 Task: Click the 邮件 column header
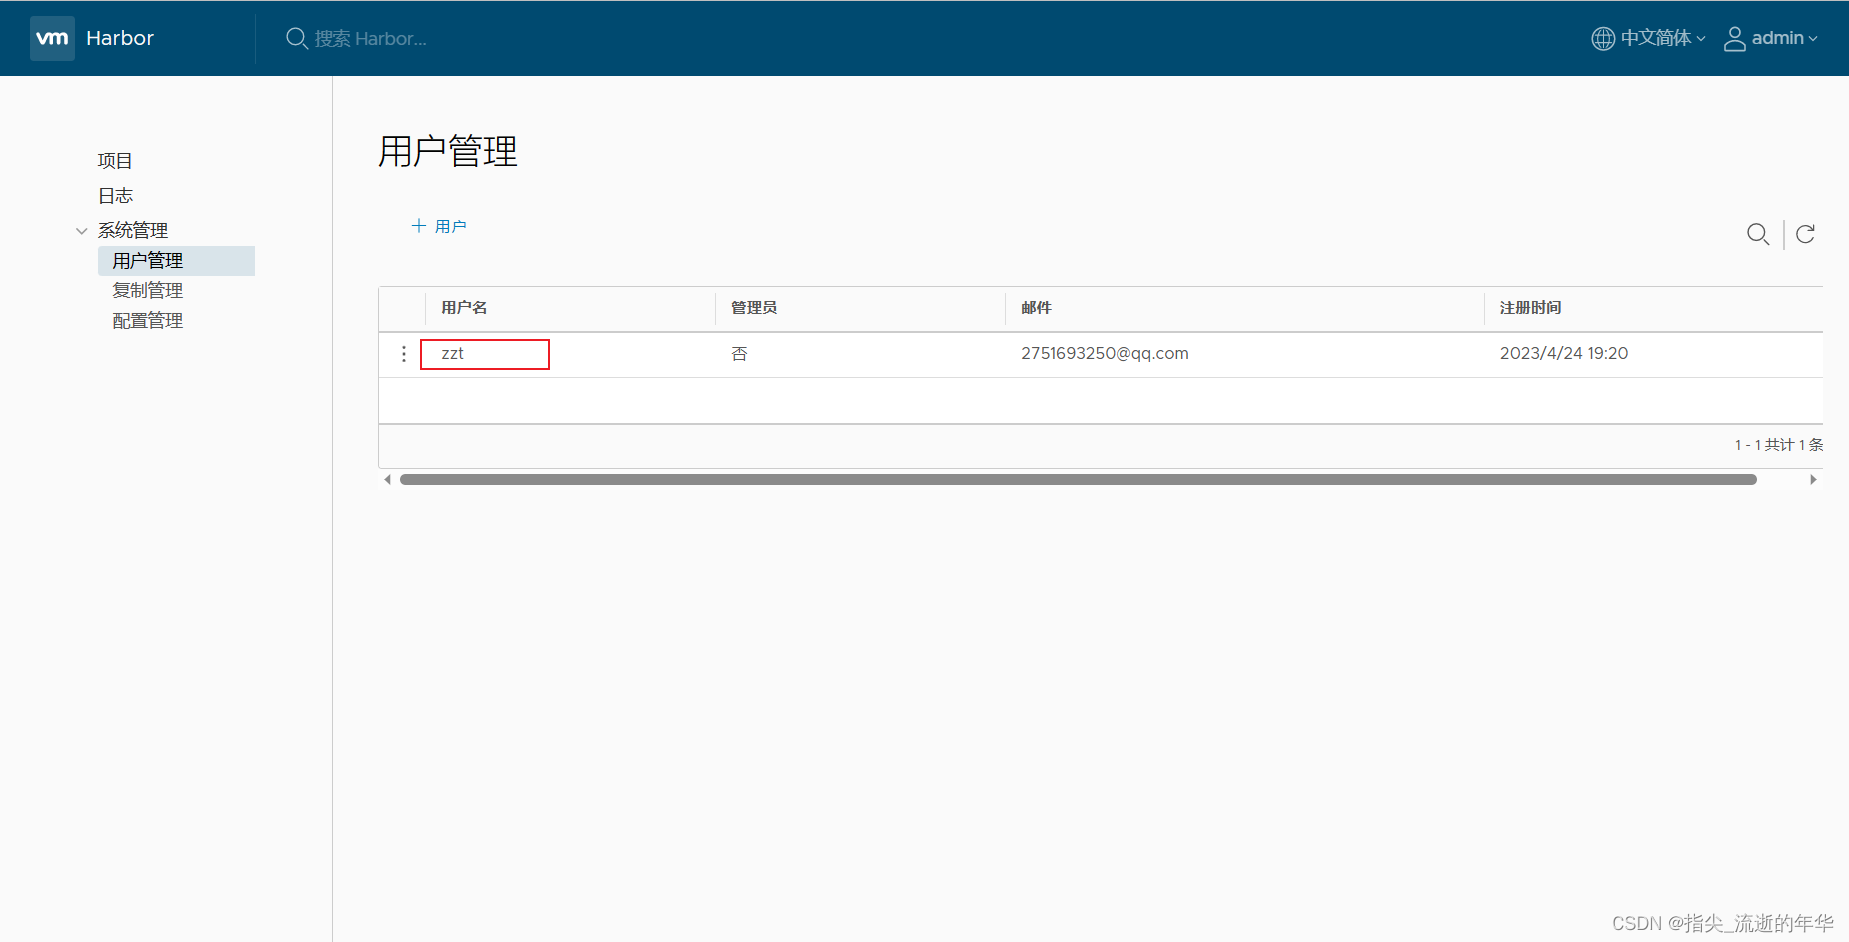click(1036, 308)
